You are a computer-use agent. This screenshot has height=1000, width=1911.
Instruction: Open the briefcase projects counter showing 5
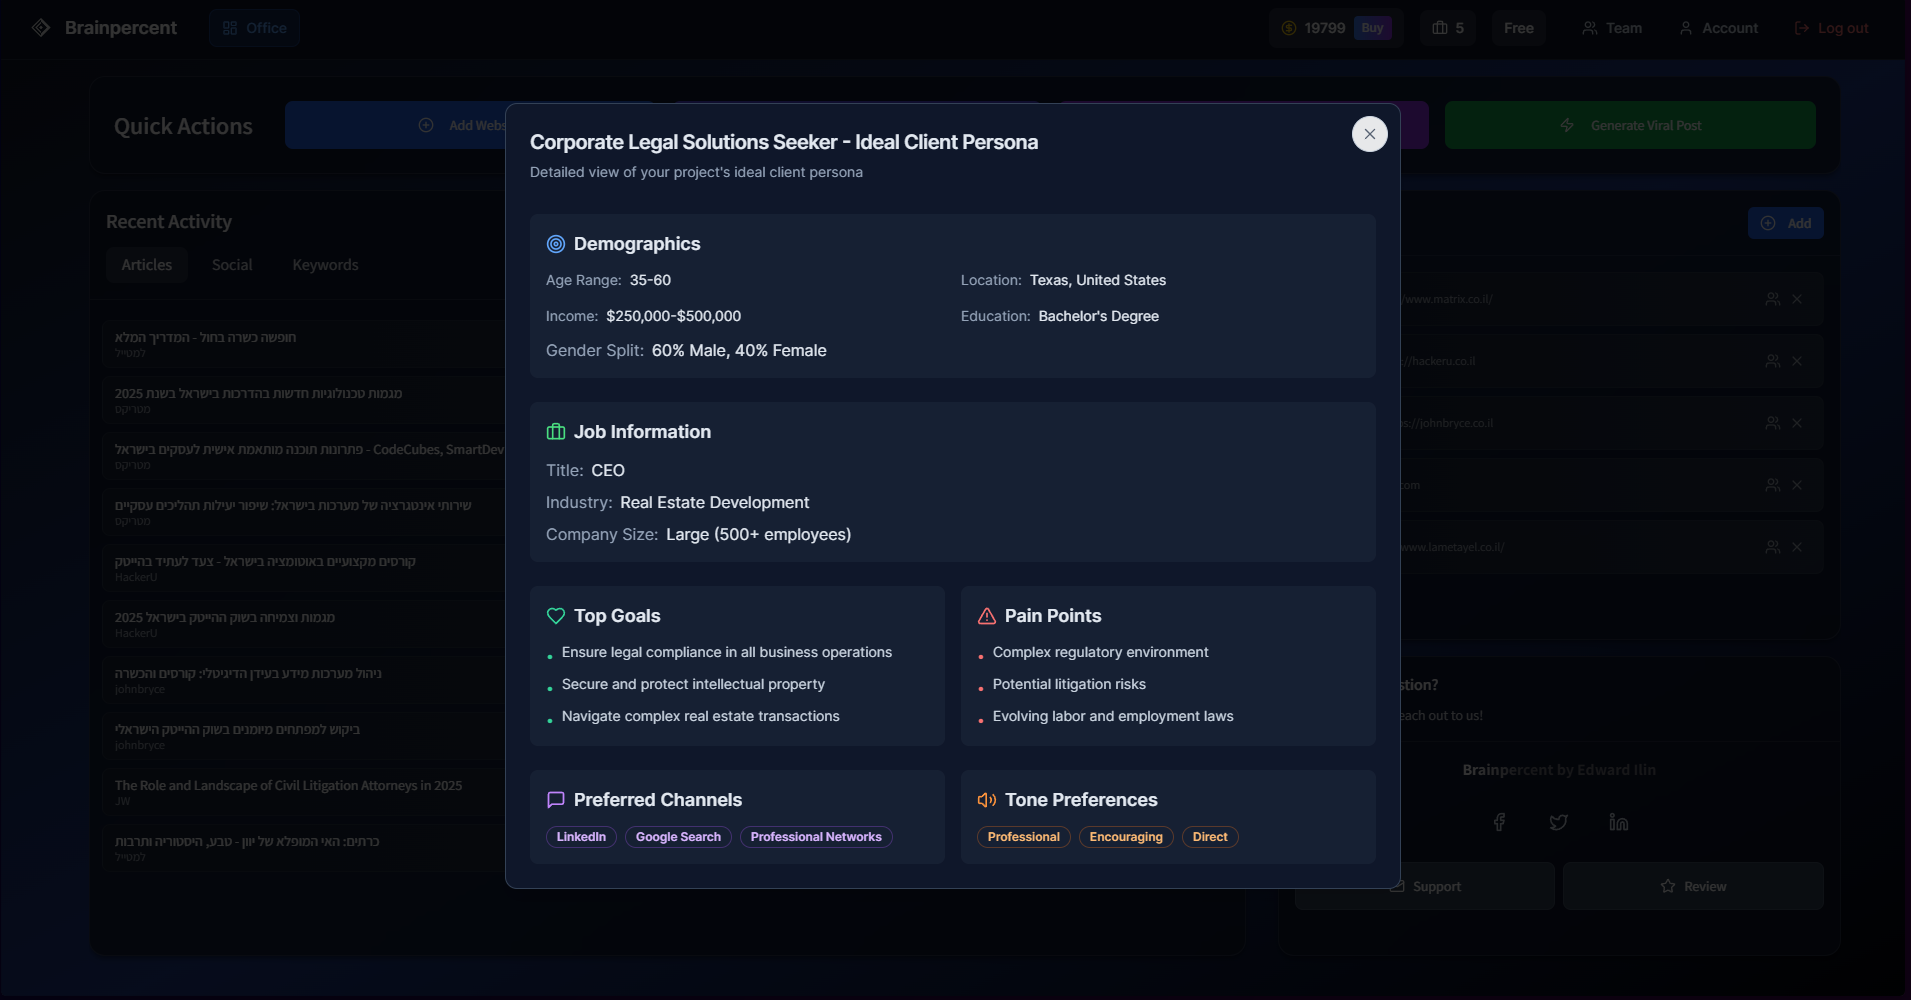tap(1447, 28)
